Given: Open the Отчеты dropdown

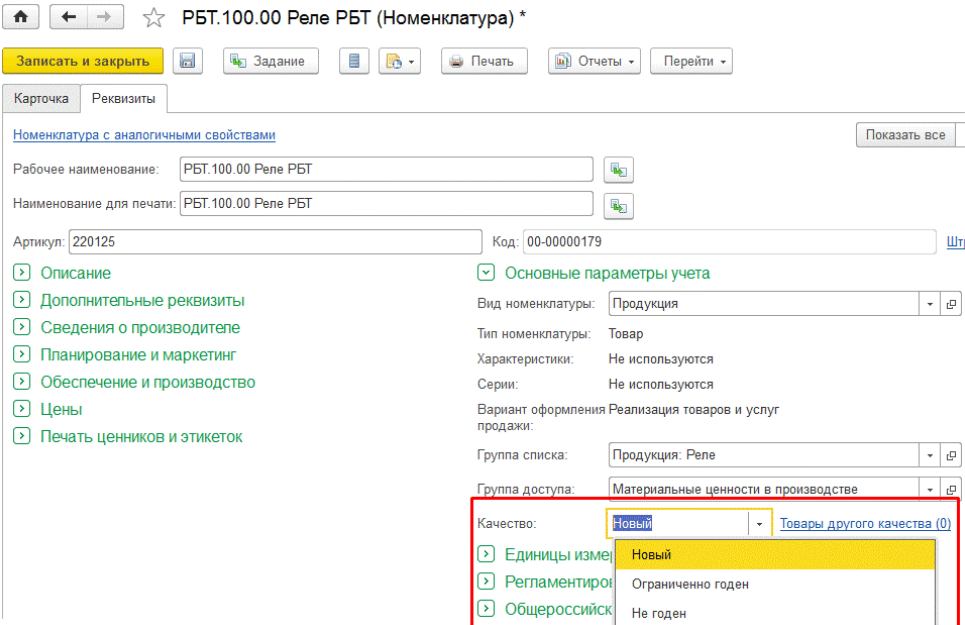Looking at the screenshot, I should (x=594, y=60).
